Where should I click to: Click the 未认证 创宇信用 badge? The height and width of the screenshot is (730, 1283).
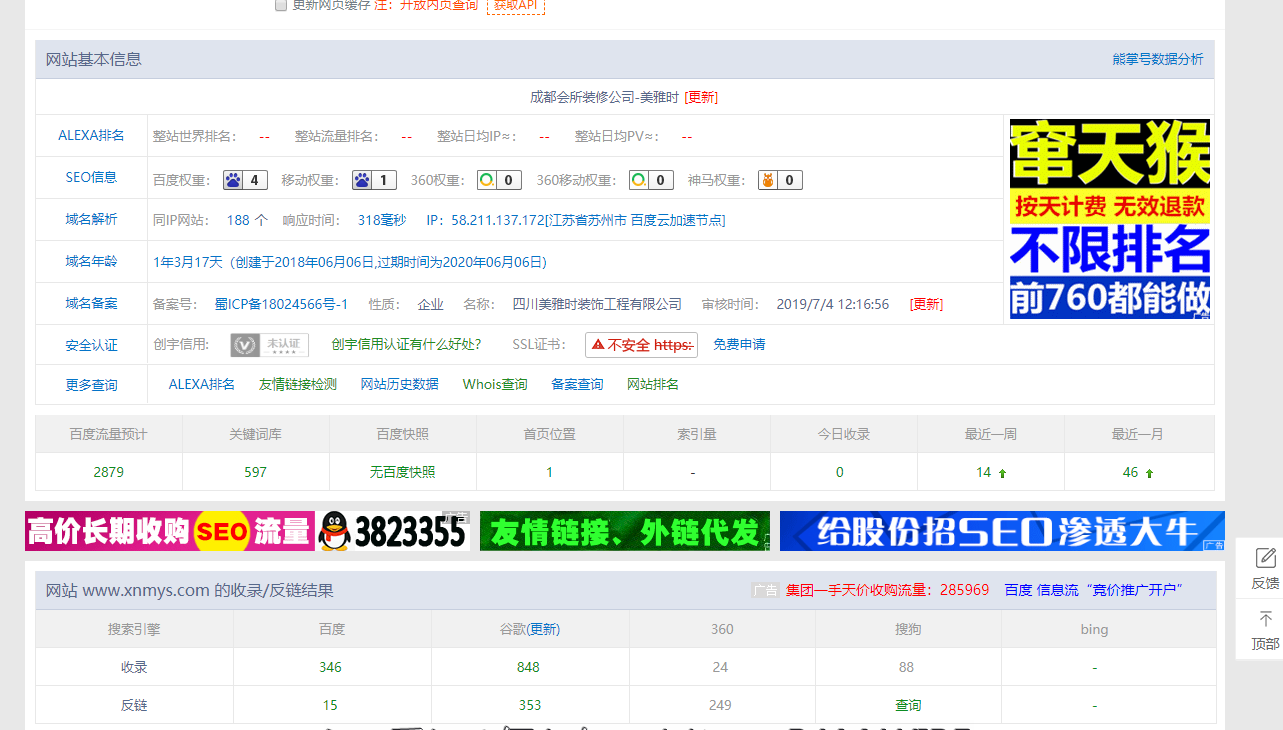pos(269,345)
